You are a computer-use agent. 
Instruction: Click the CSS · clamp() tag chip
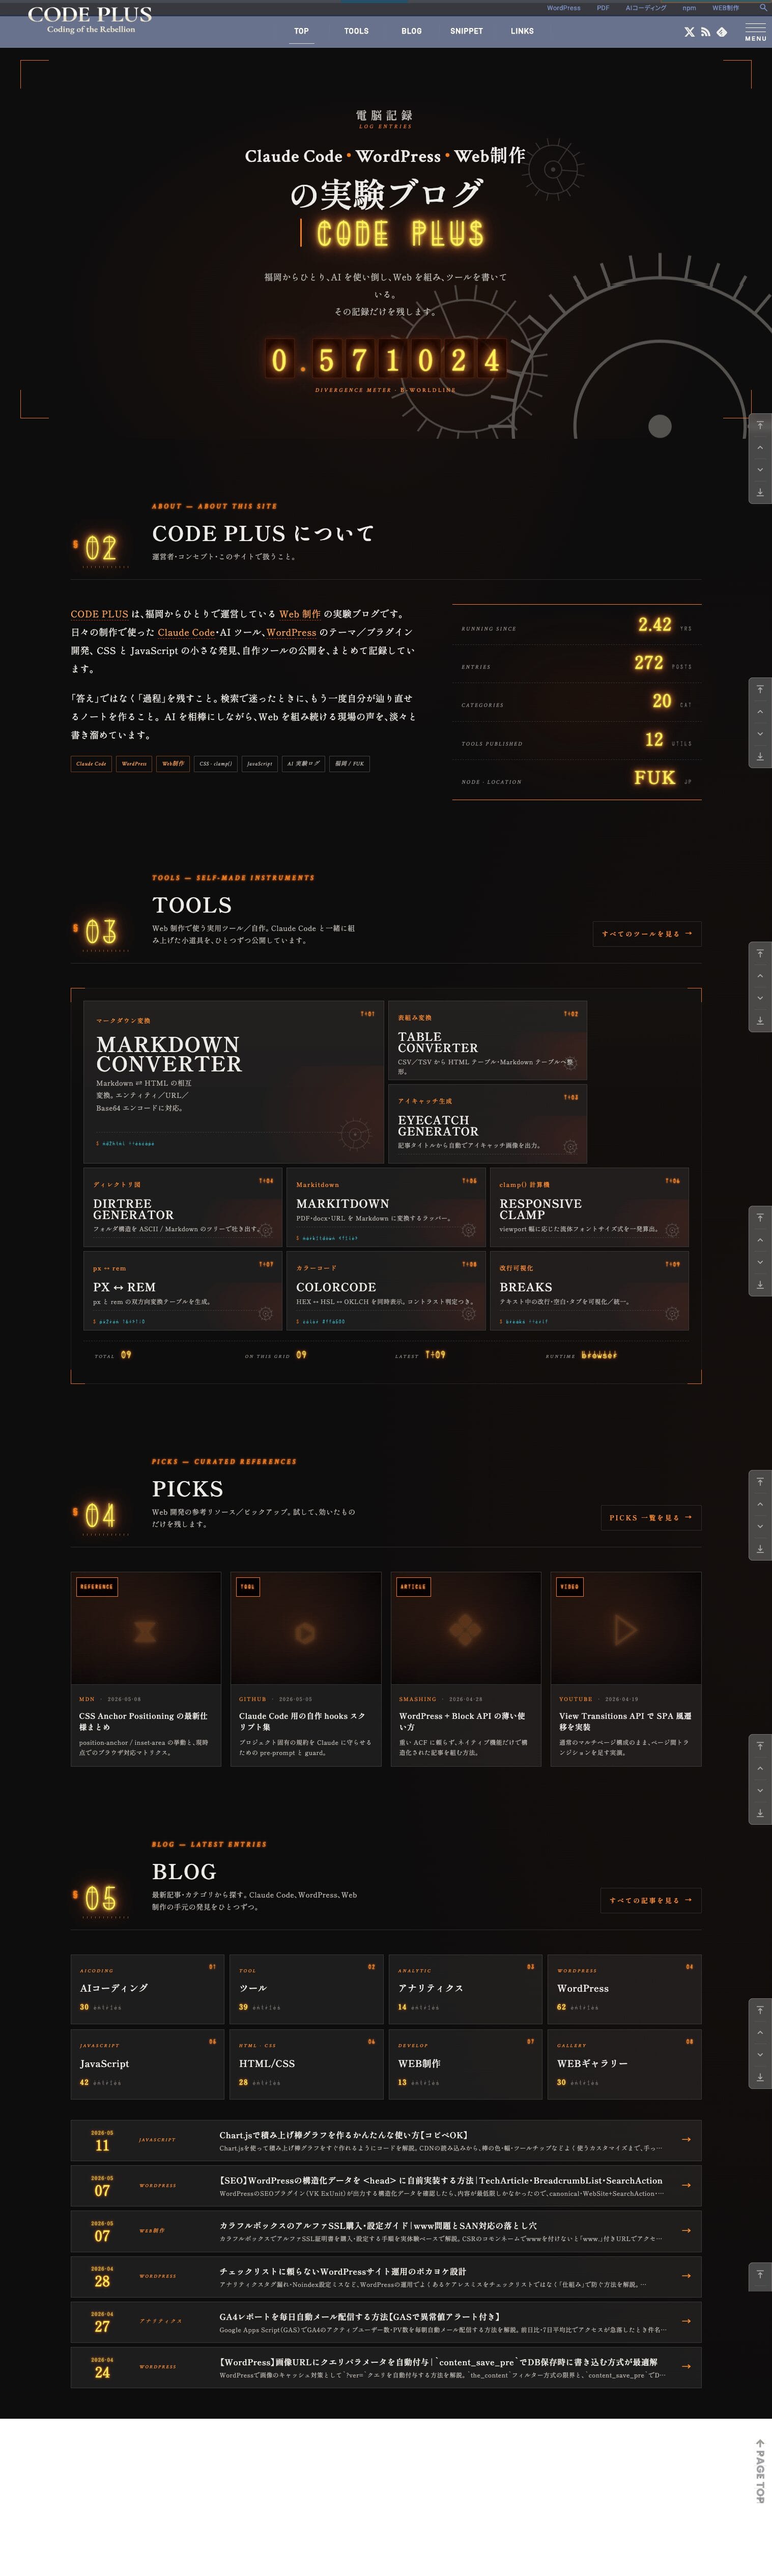click(x=216, y=764)
